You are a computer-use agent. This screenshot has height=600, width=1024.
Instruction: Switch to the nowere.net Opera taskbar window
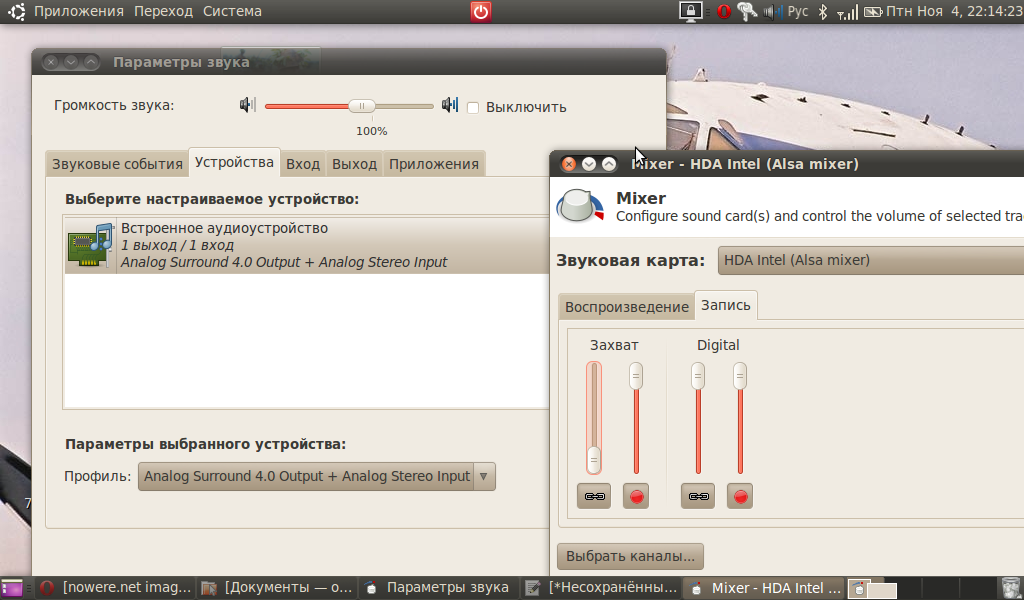[x=115, y=588]
